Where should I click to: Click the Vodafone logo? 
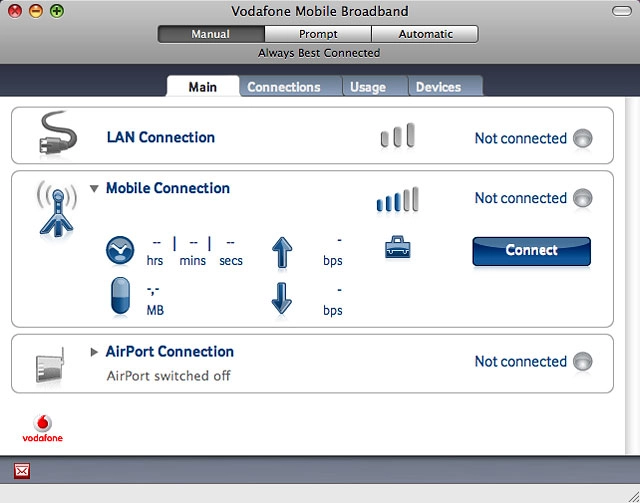(42, 427)
